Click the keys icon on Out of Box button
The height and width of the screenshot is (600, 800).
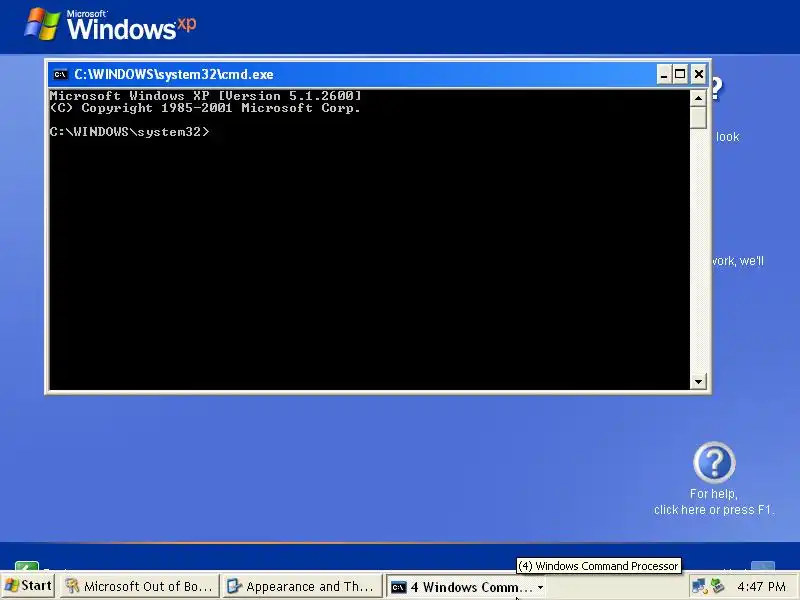pos(72,587)
